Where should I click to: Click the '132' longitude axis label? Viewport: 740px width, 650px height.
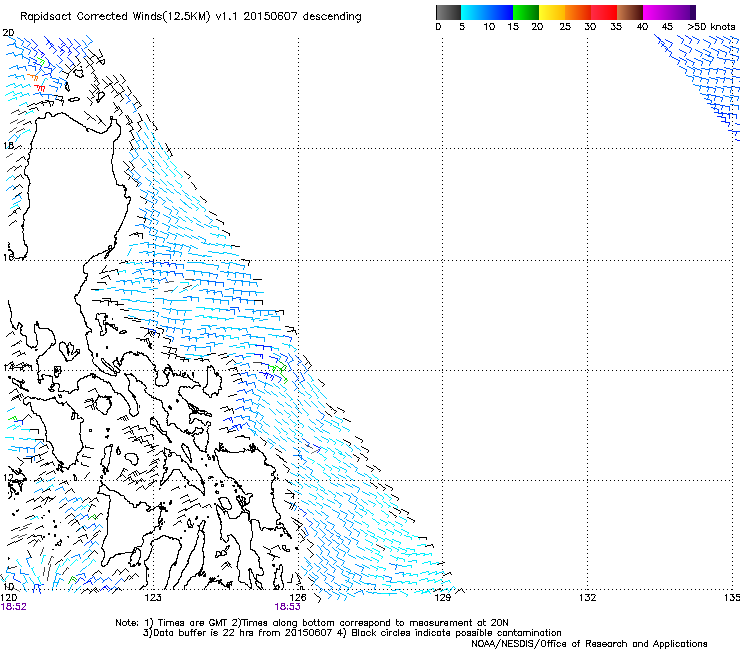click(587, 598)
